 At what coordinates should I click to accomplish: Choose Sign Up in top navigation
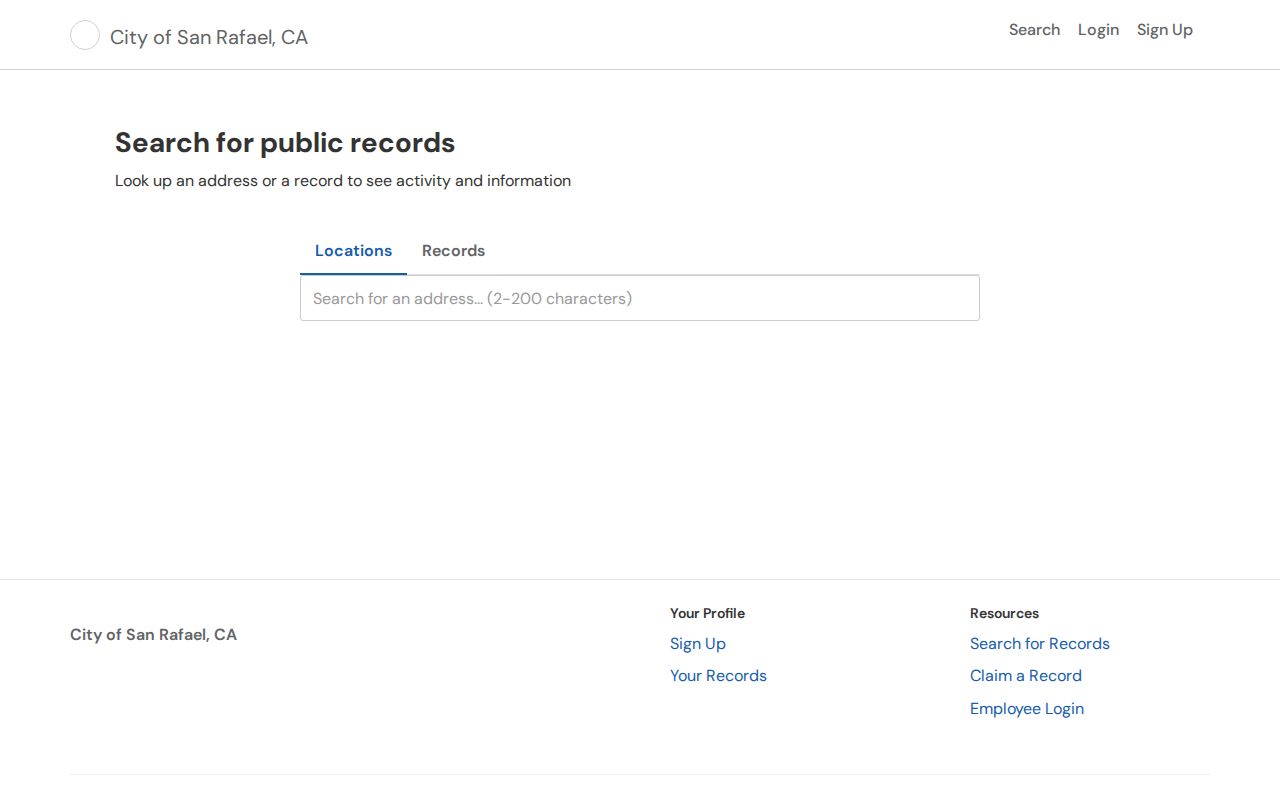pos(1165,30)
